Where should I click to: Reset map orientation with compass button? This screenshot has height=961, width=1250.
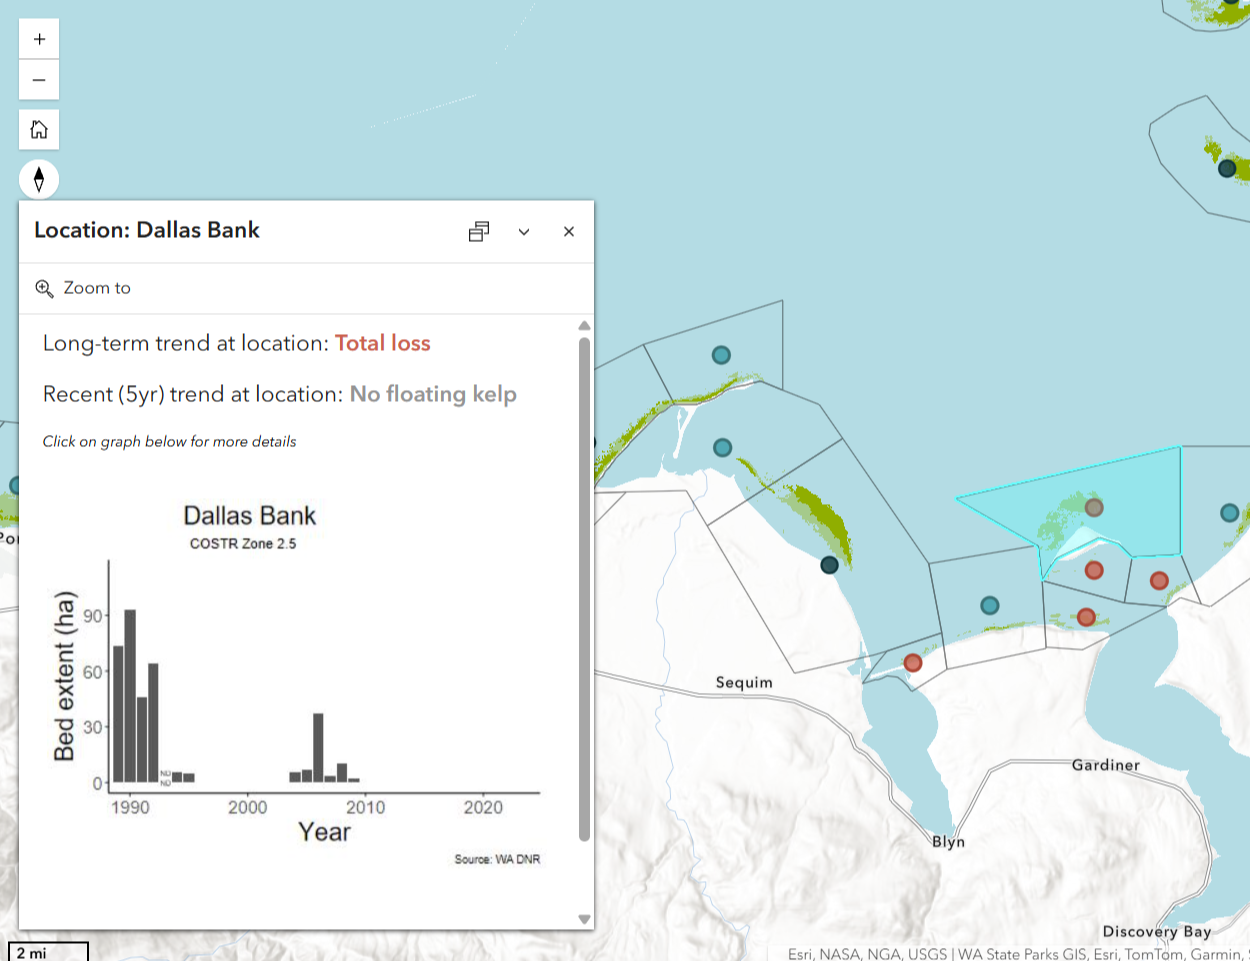click(39, 180)
